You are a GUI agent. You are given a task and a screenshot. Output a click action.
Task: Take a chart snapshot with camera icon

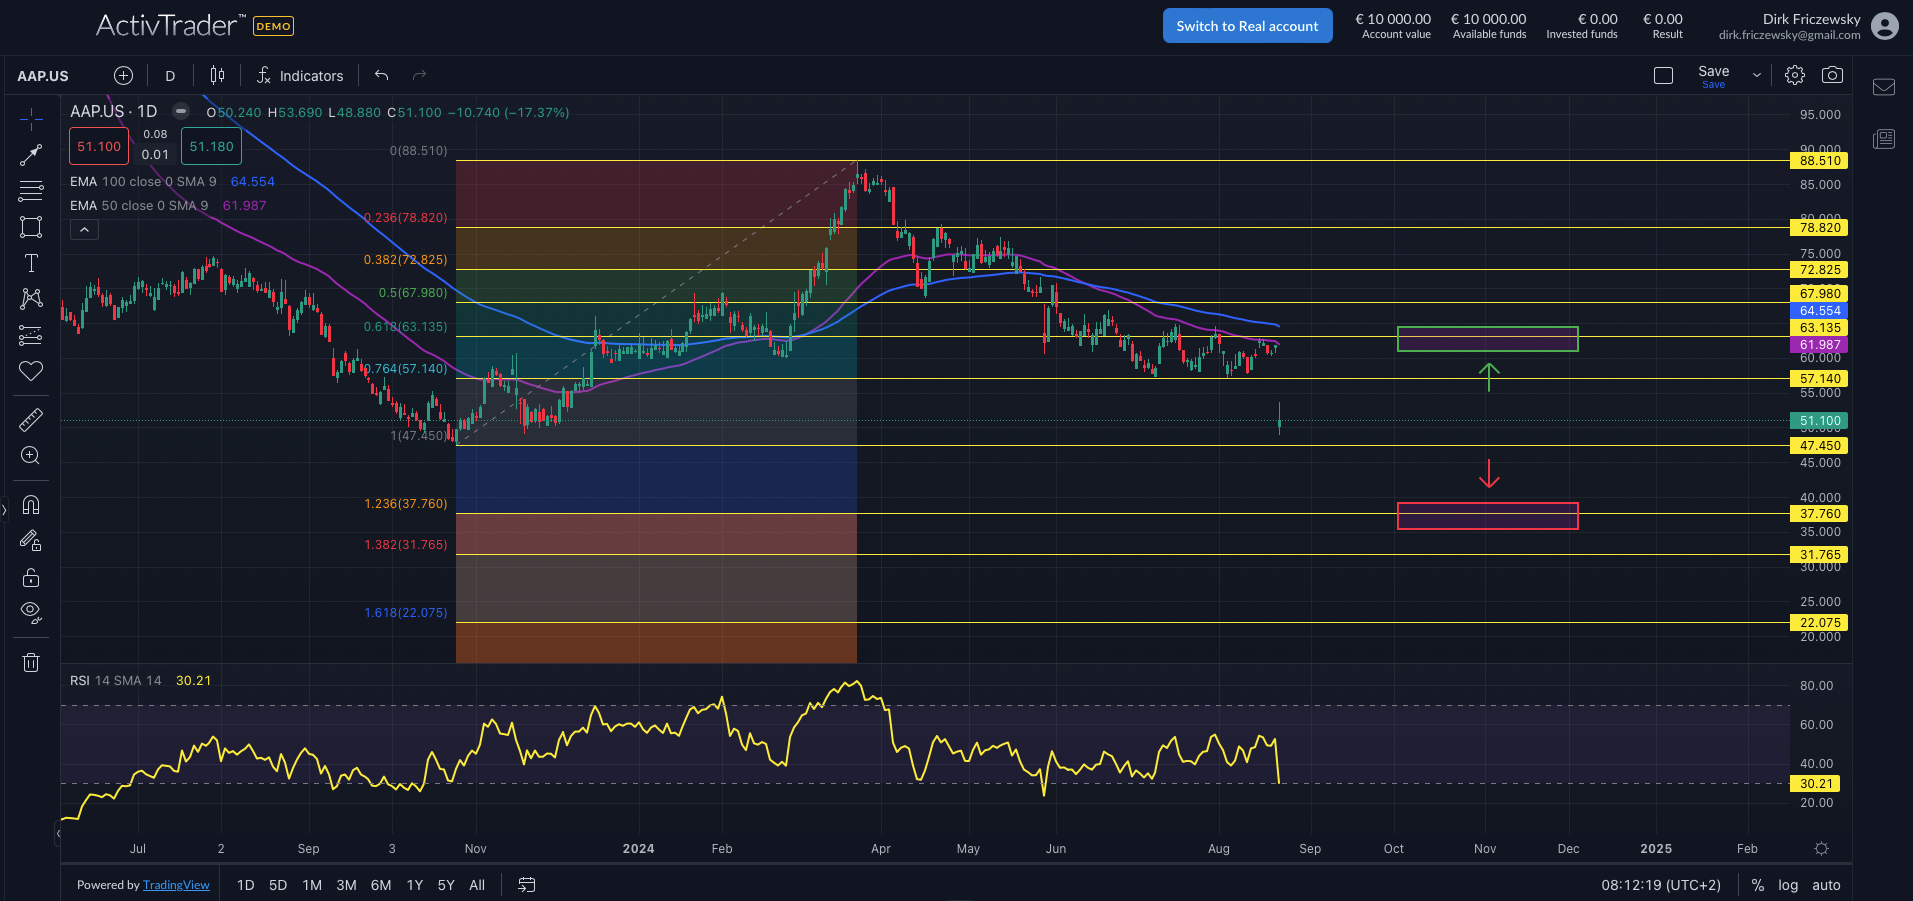[1832, 75]
